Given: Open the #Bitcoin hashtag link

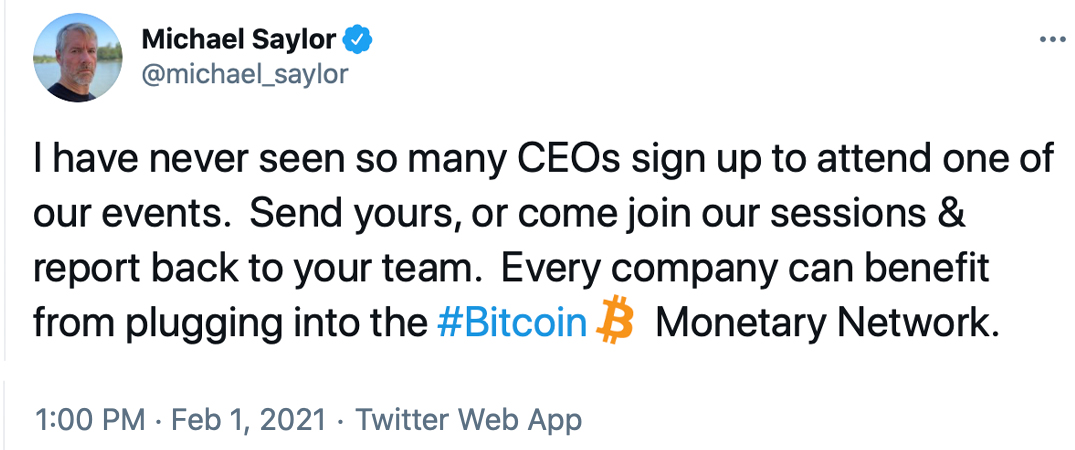Looking at the screenshot, I should (511, 324).
